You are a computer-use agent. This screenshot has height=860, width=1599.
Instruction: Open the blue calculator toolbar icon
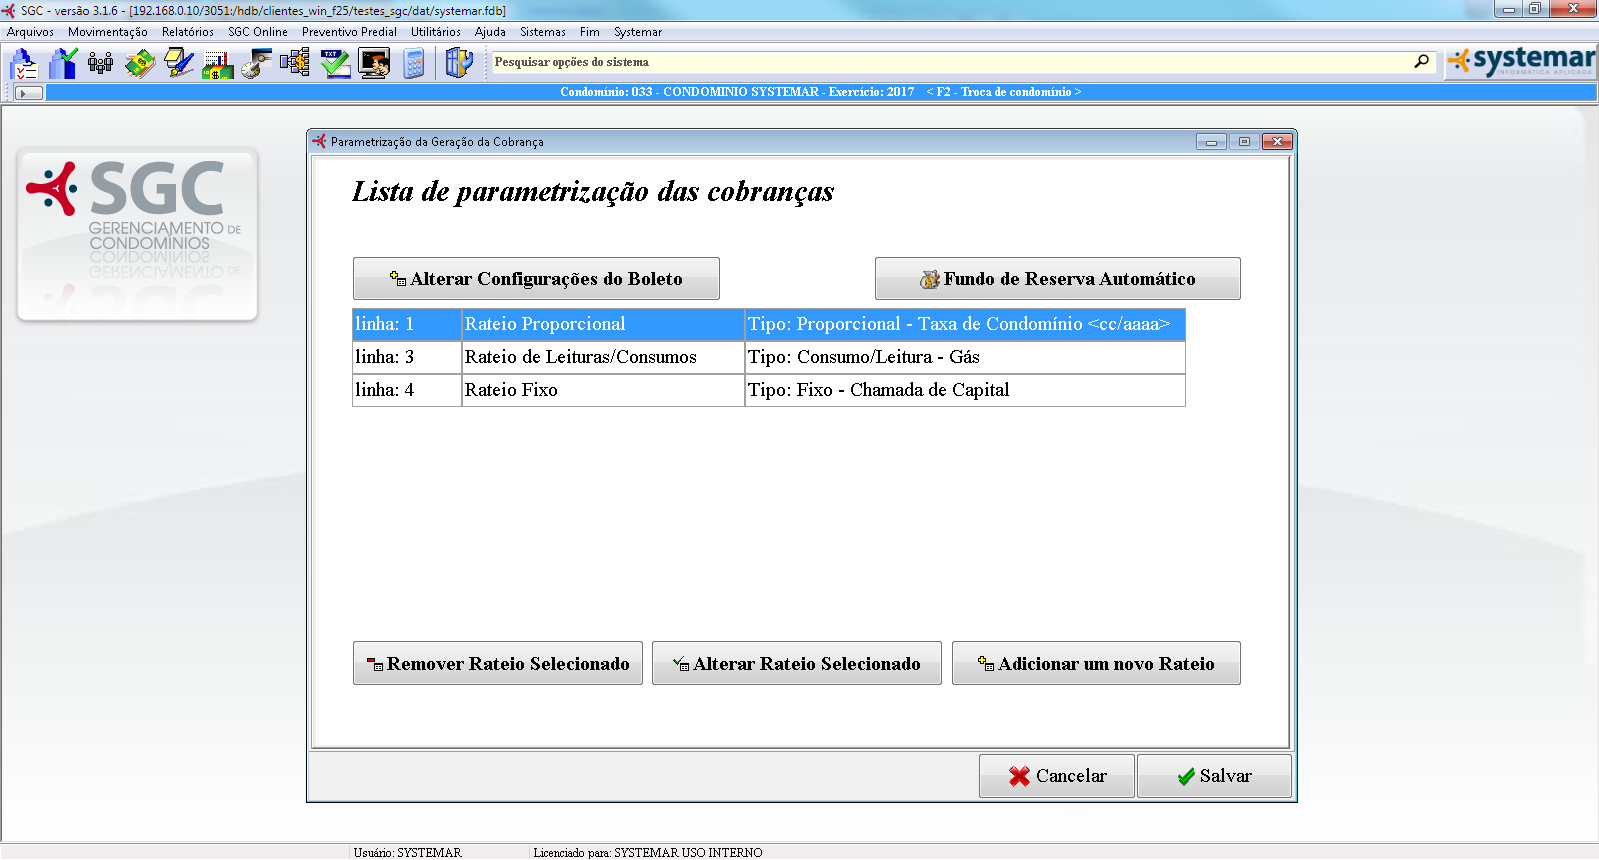[x=414, y=64]
